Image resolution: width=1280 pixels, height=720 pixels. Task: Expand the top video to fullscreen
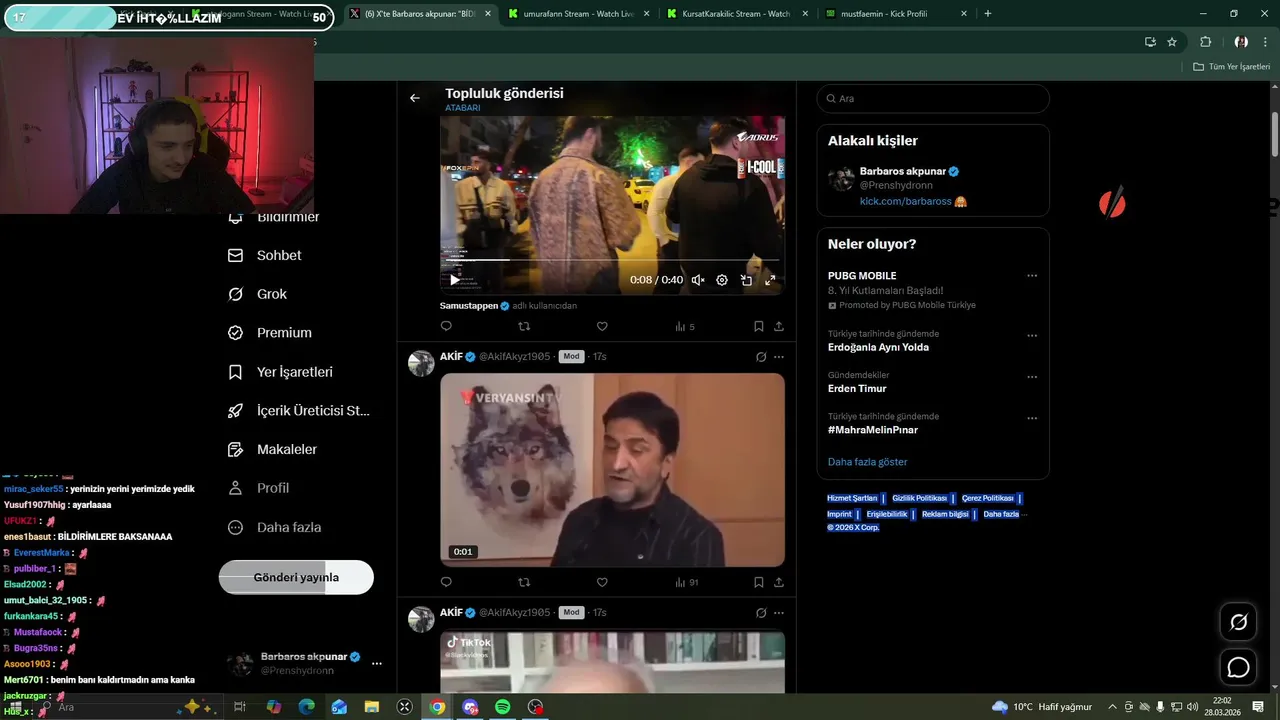(x=770, y=280)
